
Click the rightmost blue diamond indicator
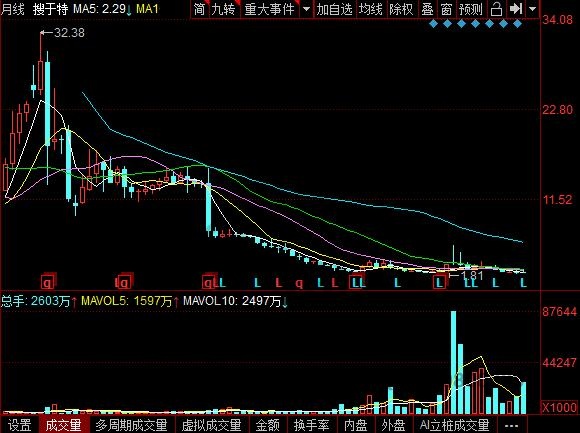point(517,24)
